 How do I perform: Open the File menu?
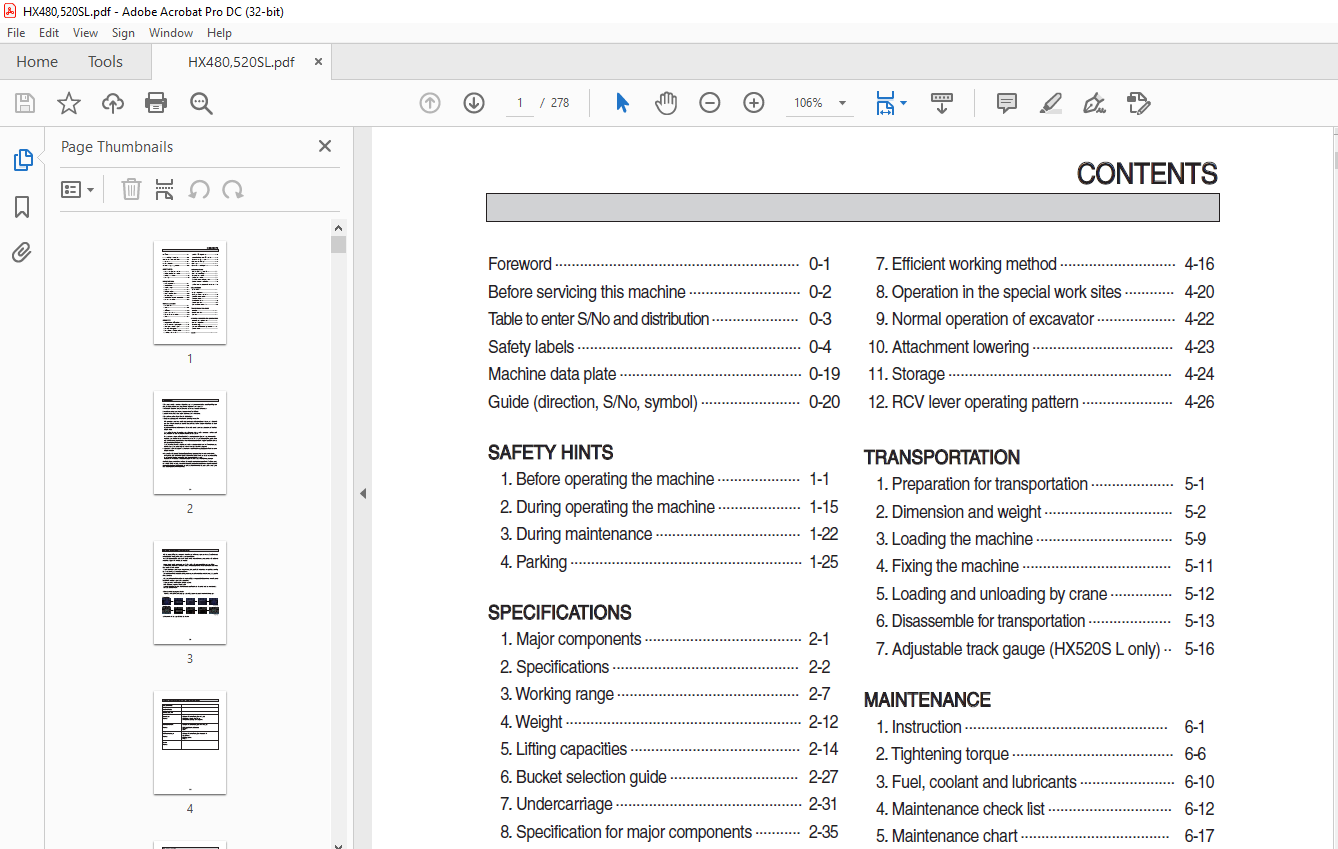pos(16,33)
